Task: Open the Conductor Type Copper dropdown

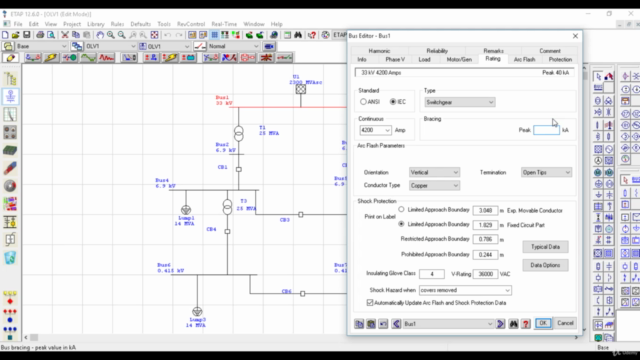Action: pyautogui.click(x=434, y=185)
